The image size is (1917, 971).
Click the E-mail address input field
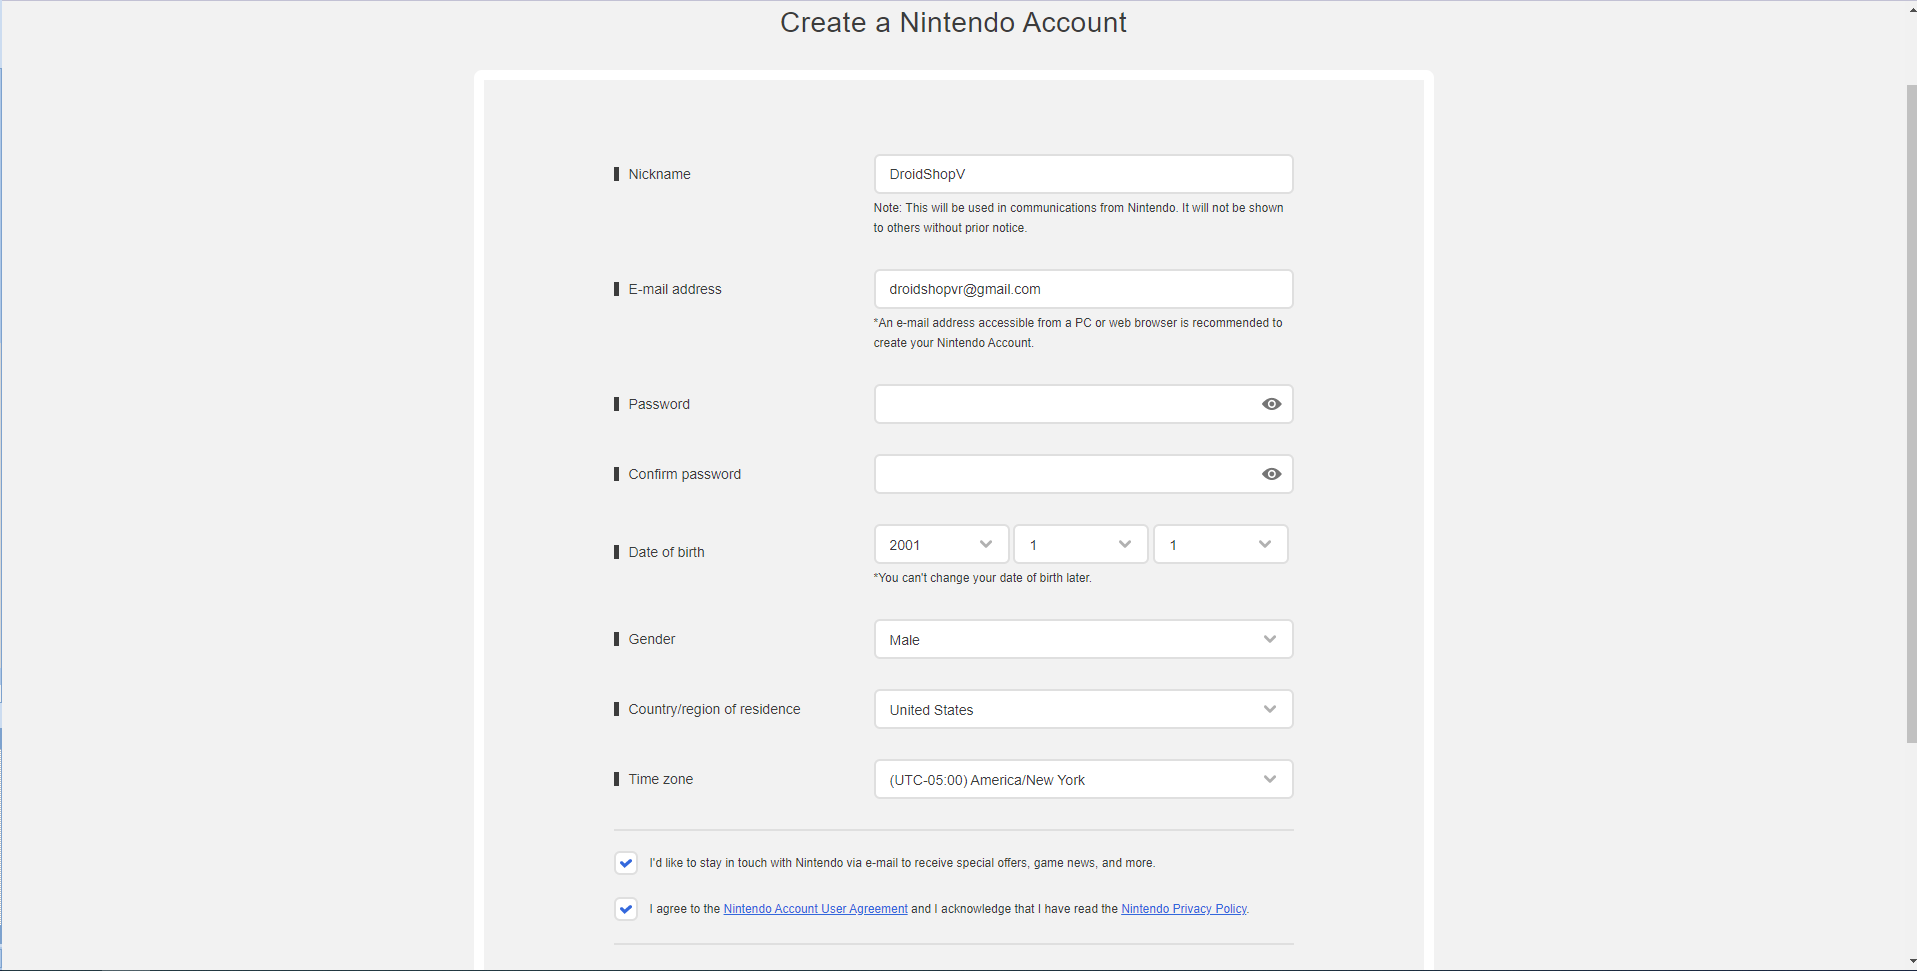(x=1083, y=289)
